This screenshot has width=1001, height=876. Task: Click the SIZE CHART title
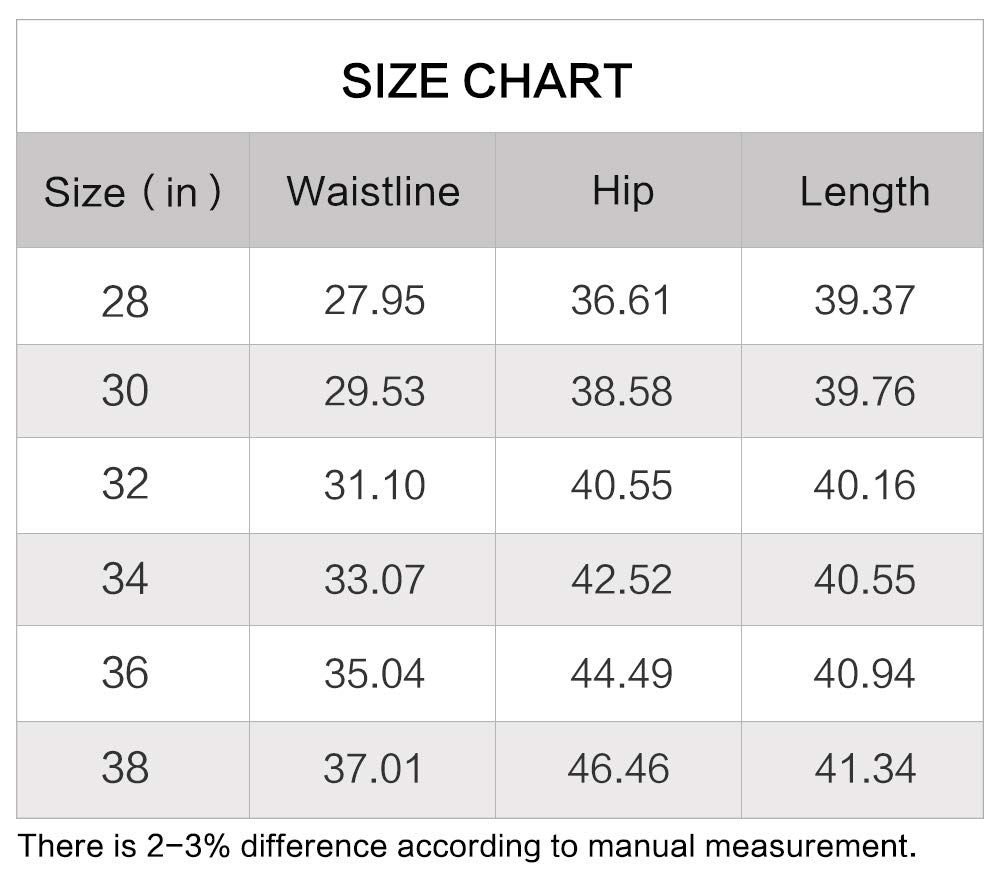click(487, 81)
